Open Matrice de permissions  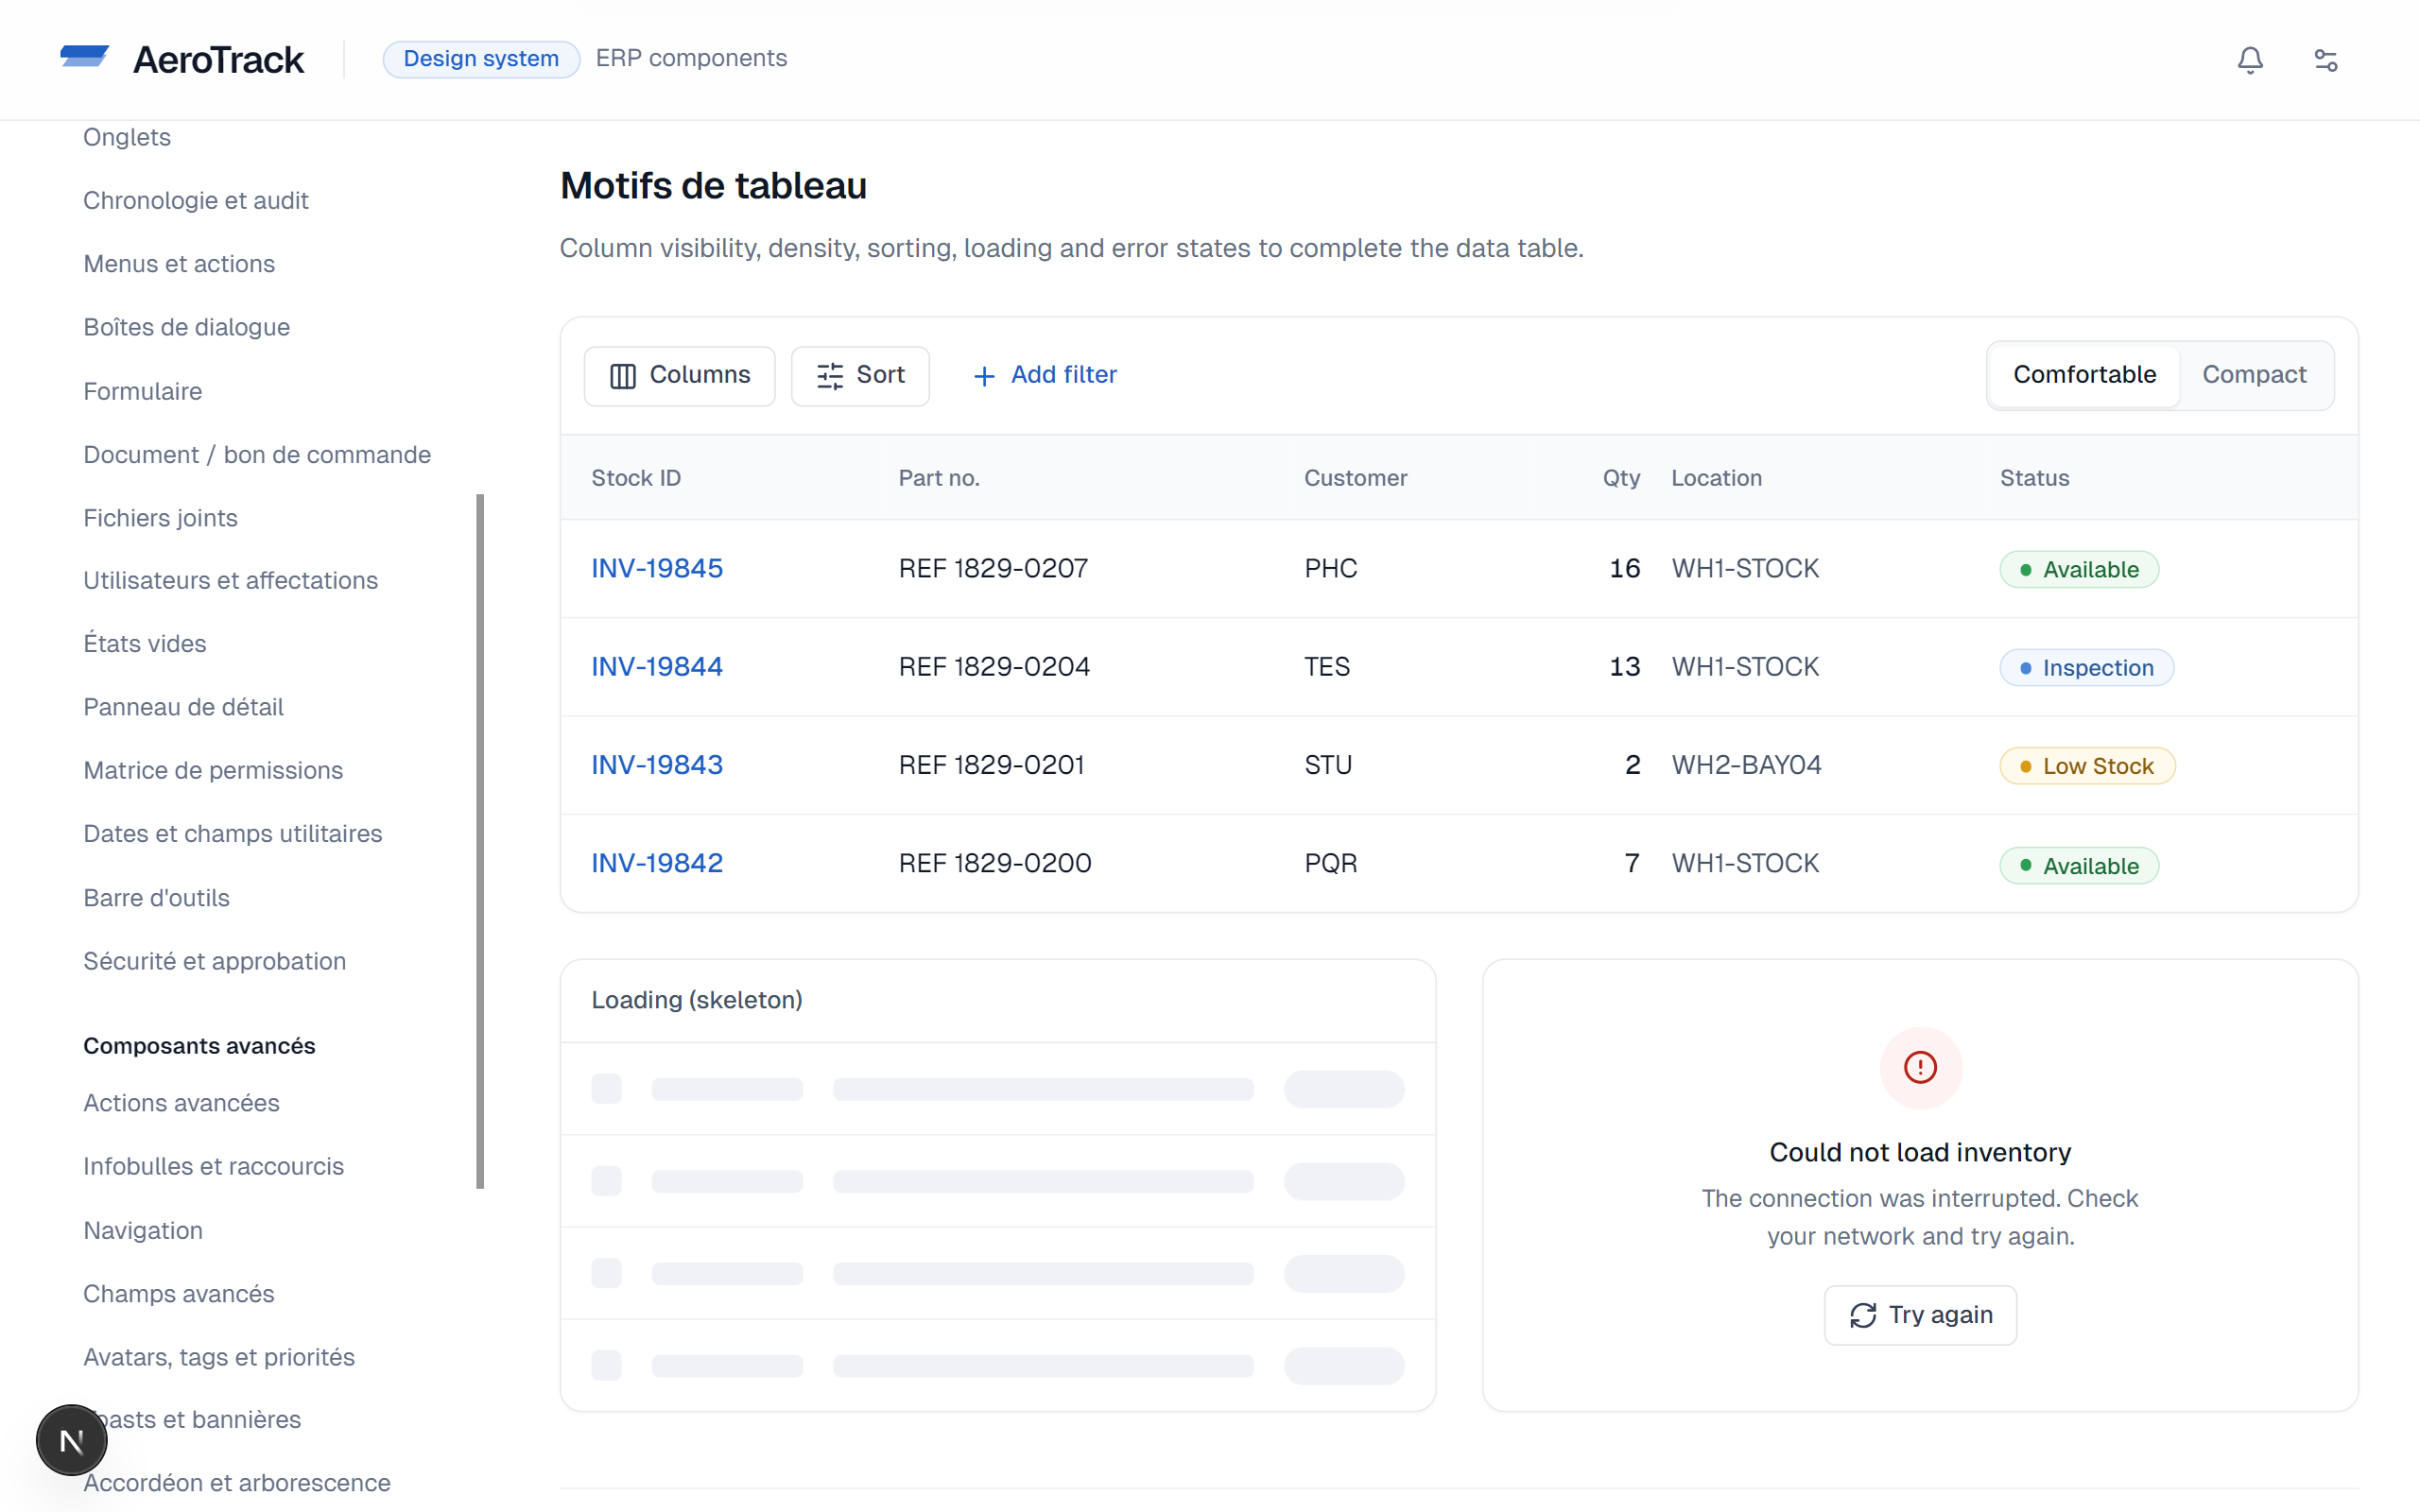pos(213,770)
